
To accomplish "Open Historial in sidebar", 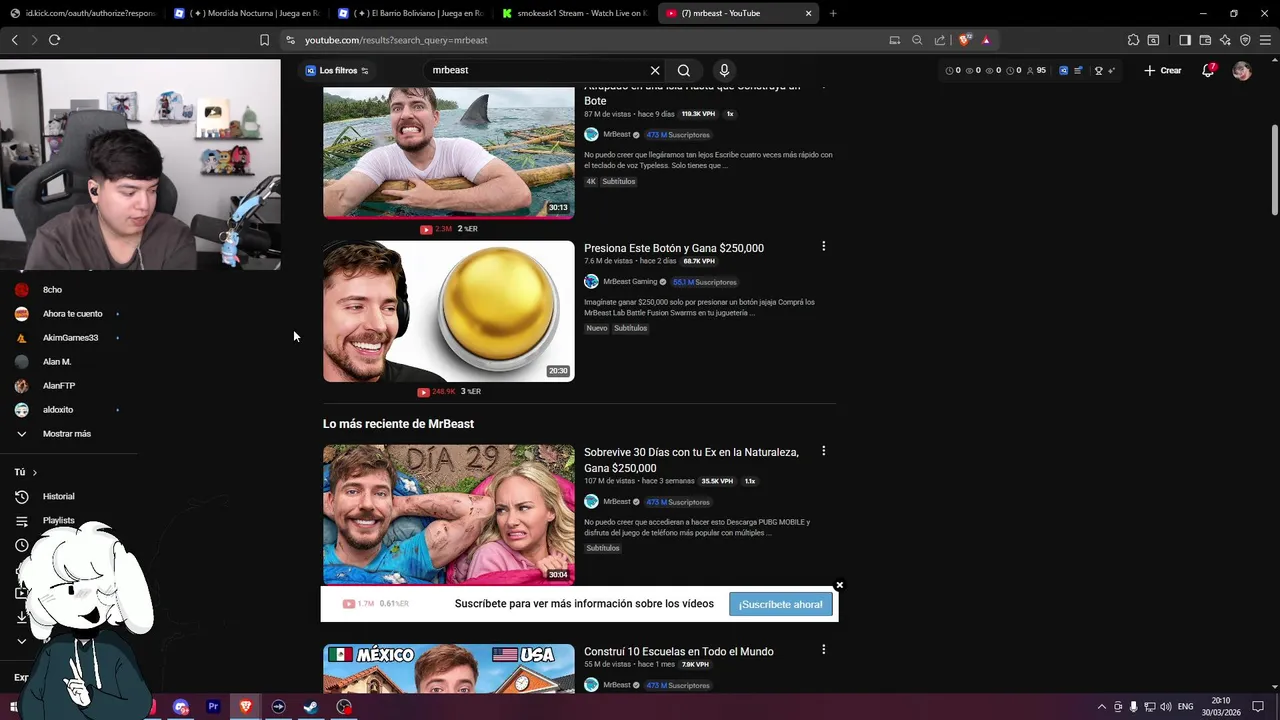I will 58,497.
